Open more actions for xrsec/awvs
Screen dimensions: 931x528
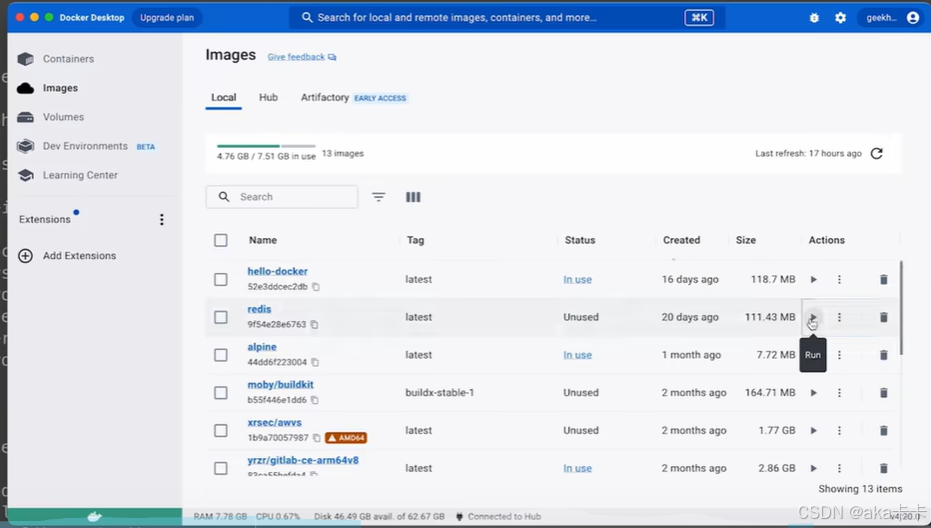click(839, 431)
